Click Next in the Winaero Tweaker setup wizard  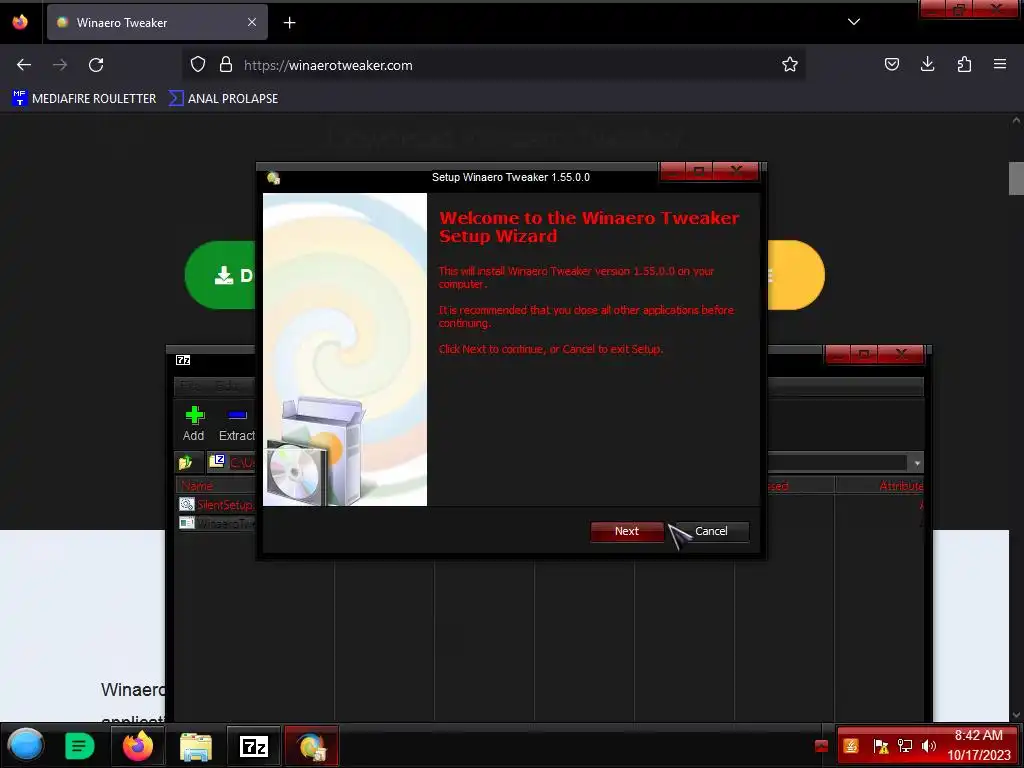point(626,531)
